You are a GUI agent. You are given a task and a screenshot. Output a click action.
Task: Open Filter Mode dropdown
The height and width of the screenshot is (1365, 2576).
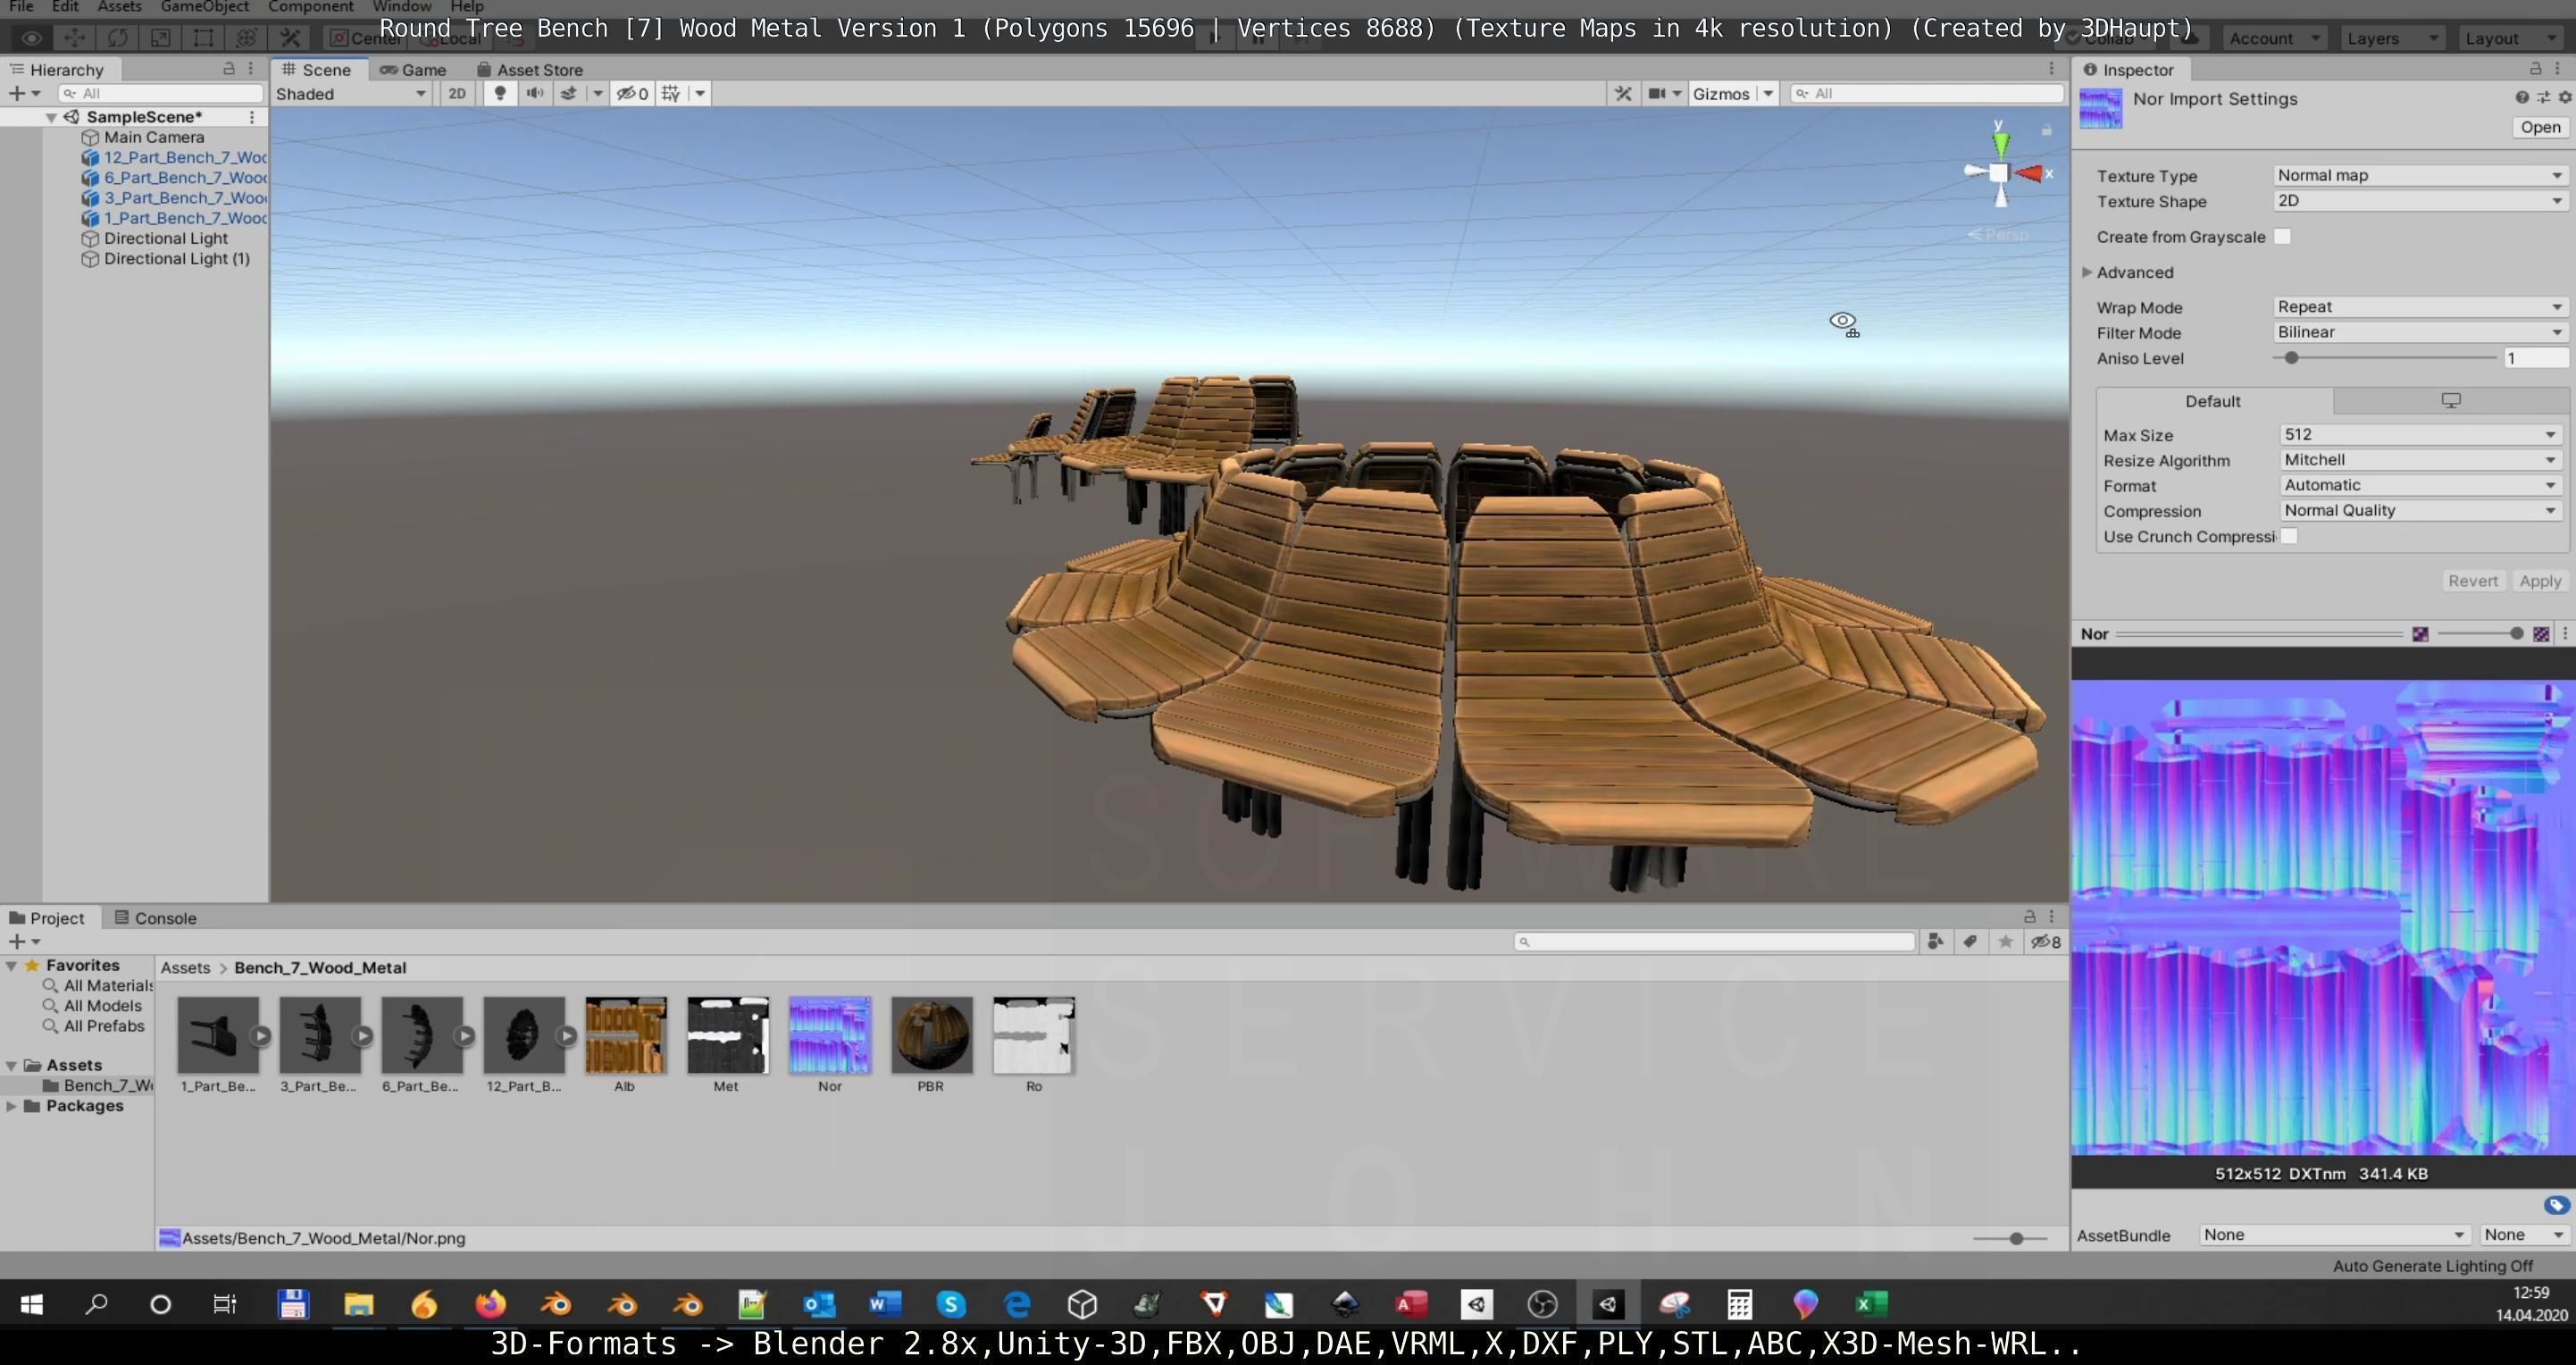pos(2420,332)
